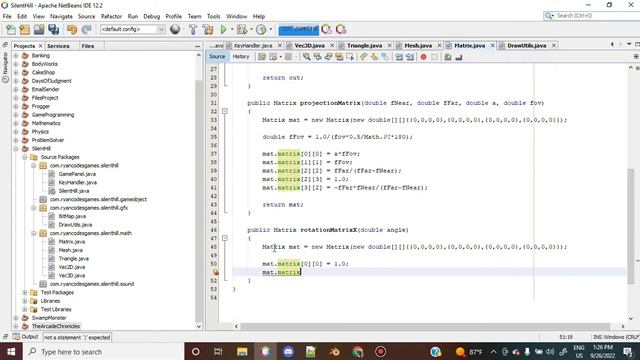This screenshot has width=640, height=360.
Task: Switch to the Triangle.java editor tab
Action: [364, 45]
